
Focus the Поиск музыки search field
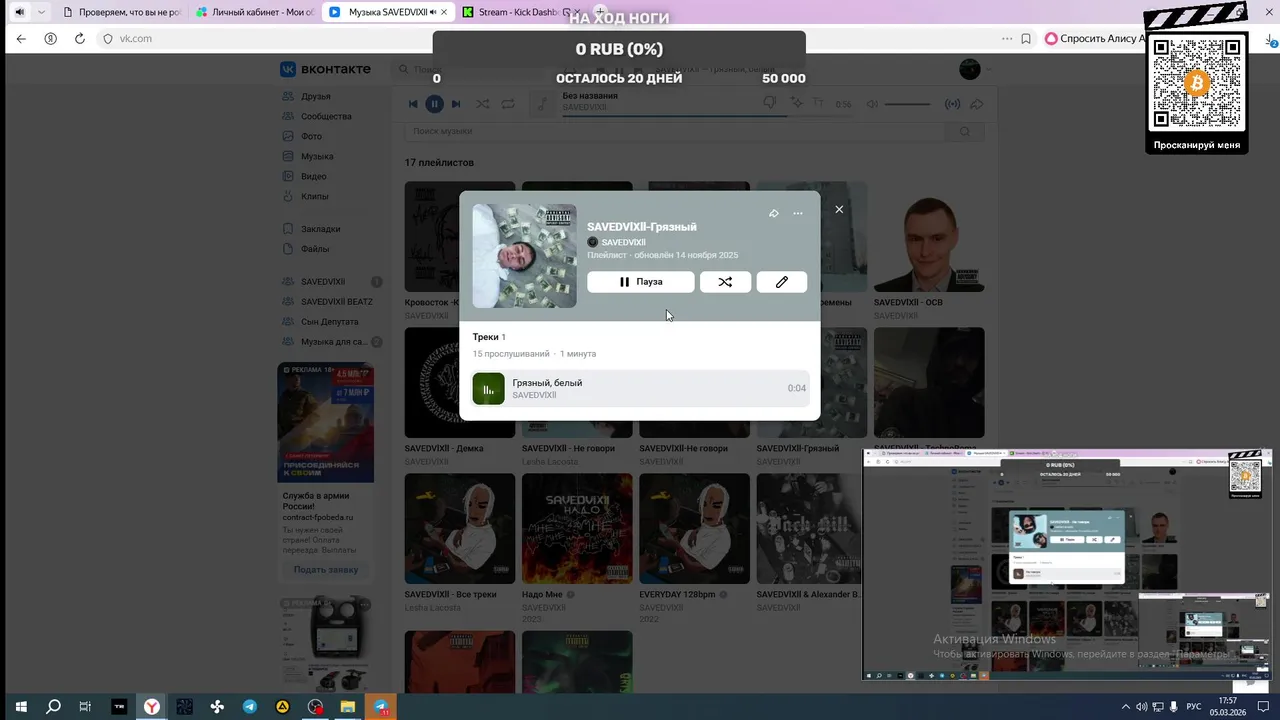(675, 131)
